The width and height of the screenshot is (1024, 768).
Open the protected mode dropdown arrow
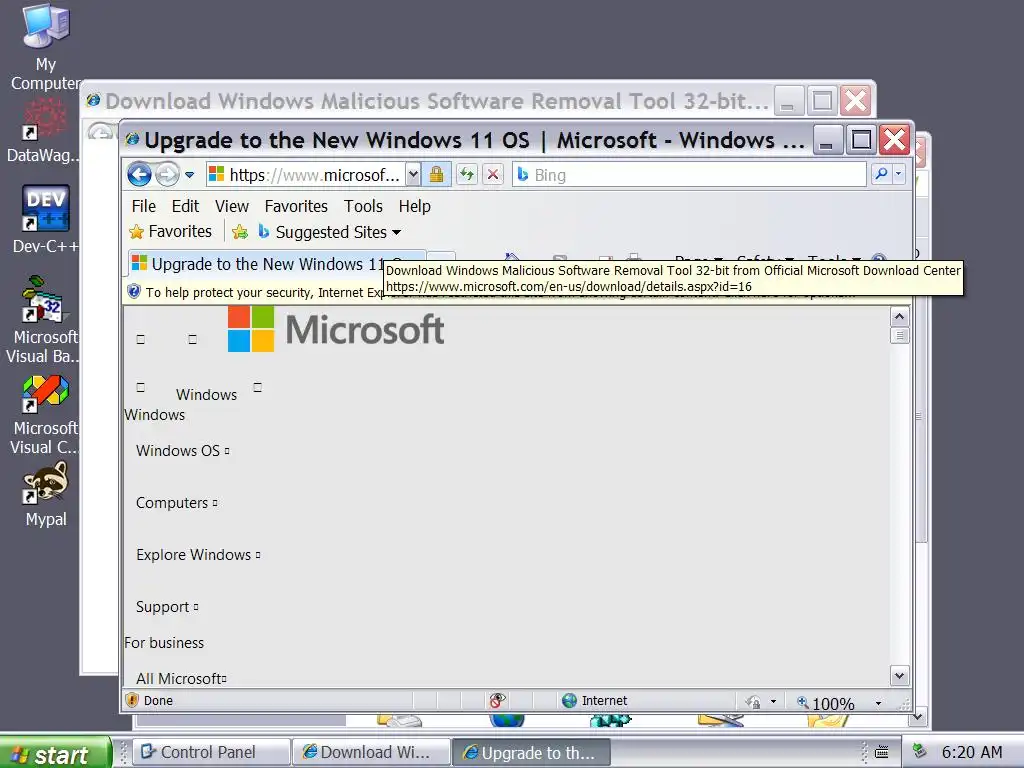coord(773,702)
